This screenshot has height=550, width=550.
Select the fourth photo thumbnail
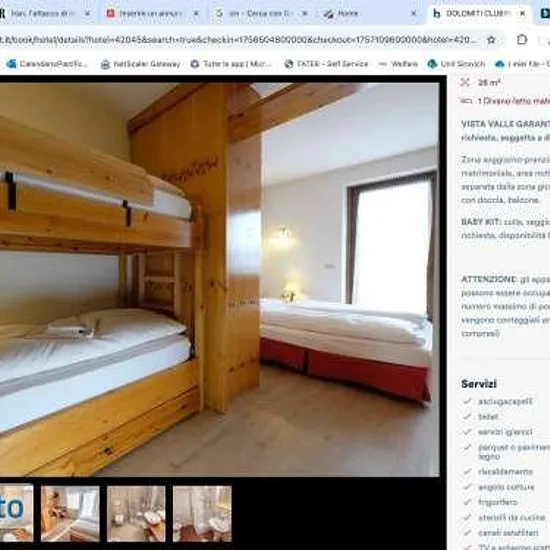[x=202, y=514]
